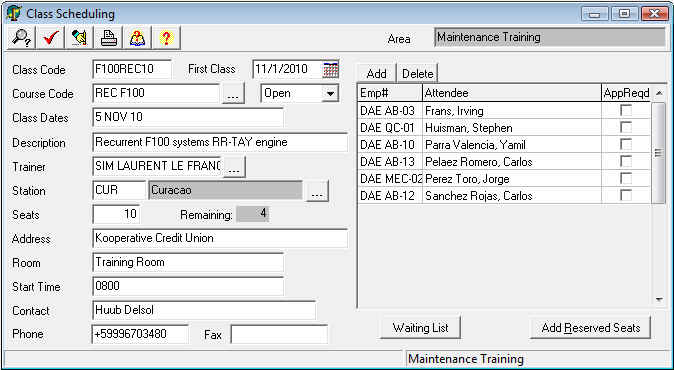The height and width of the screenshot is (370, 674).
Task: Sort by Emp# column header
Action: [389, 93]
